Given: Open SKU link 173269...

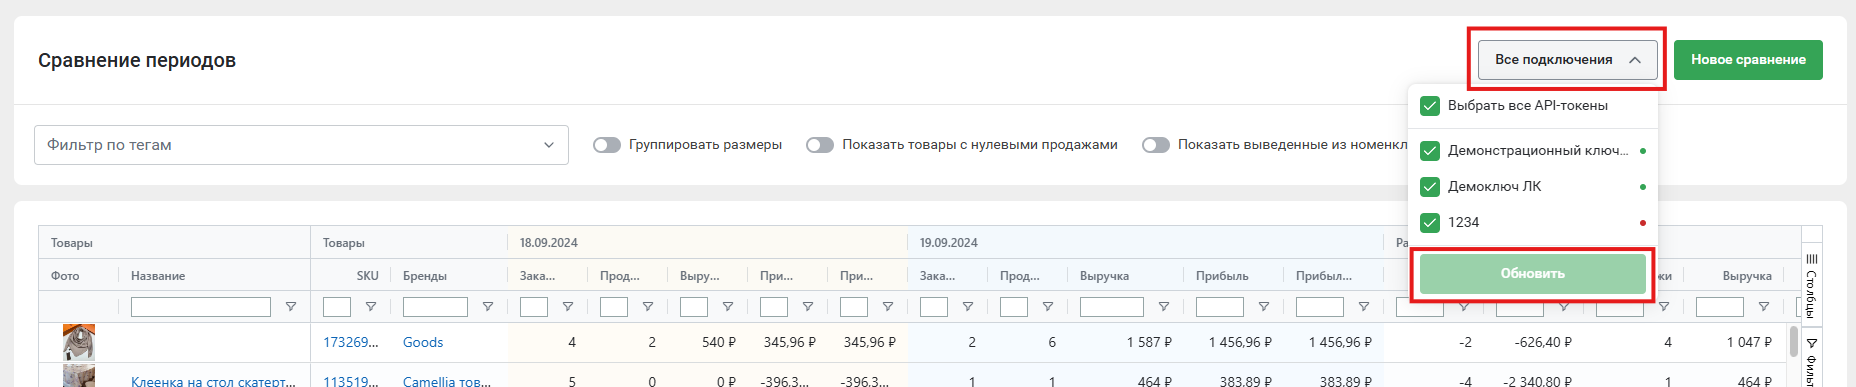Looking at the screenshot, I should click(351, 342).
